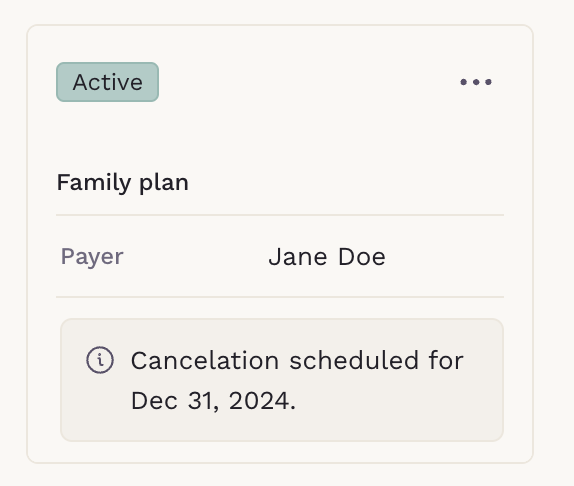The height and width of the screenshot is (486, 574).
Task: Click the divider line below Payer row
Action: pyautogui.click(x=280, y=297)
